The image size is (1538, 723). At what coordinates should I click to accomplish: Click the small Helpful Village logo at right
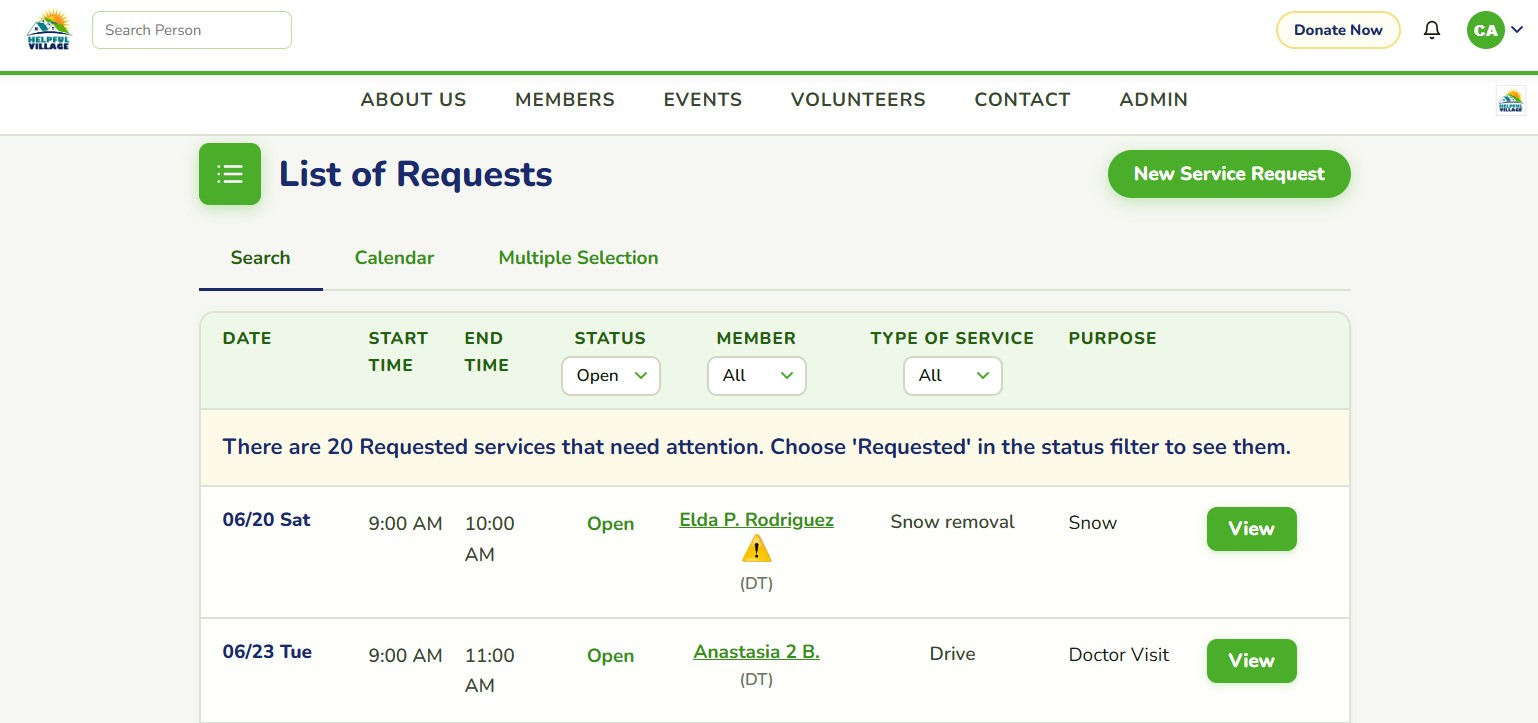[x=1510, y=101]
